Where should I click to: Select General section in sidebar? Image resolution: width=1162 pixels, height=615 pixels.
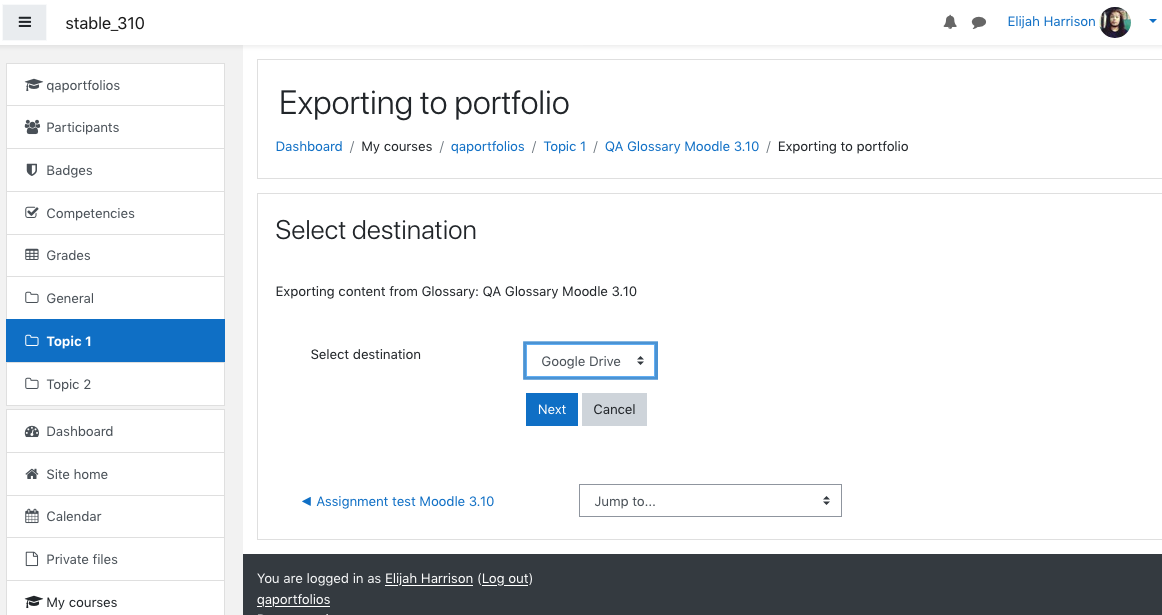pos(116,298)
